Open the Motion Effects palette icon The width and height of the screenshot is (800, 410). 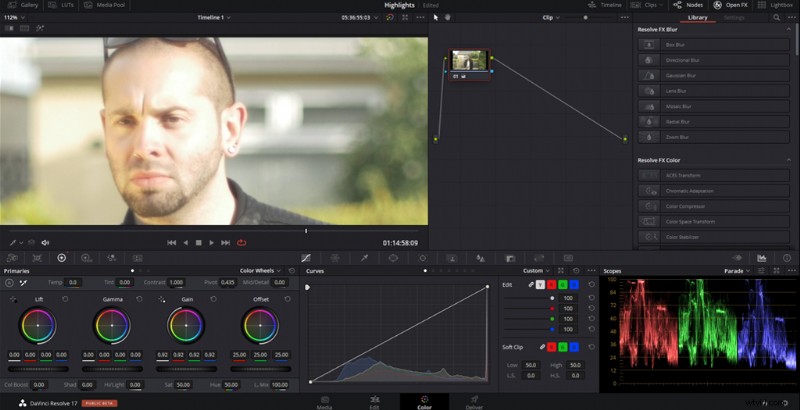point(137,258)
